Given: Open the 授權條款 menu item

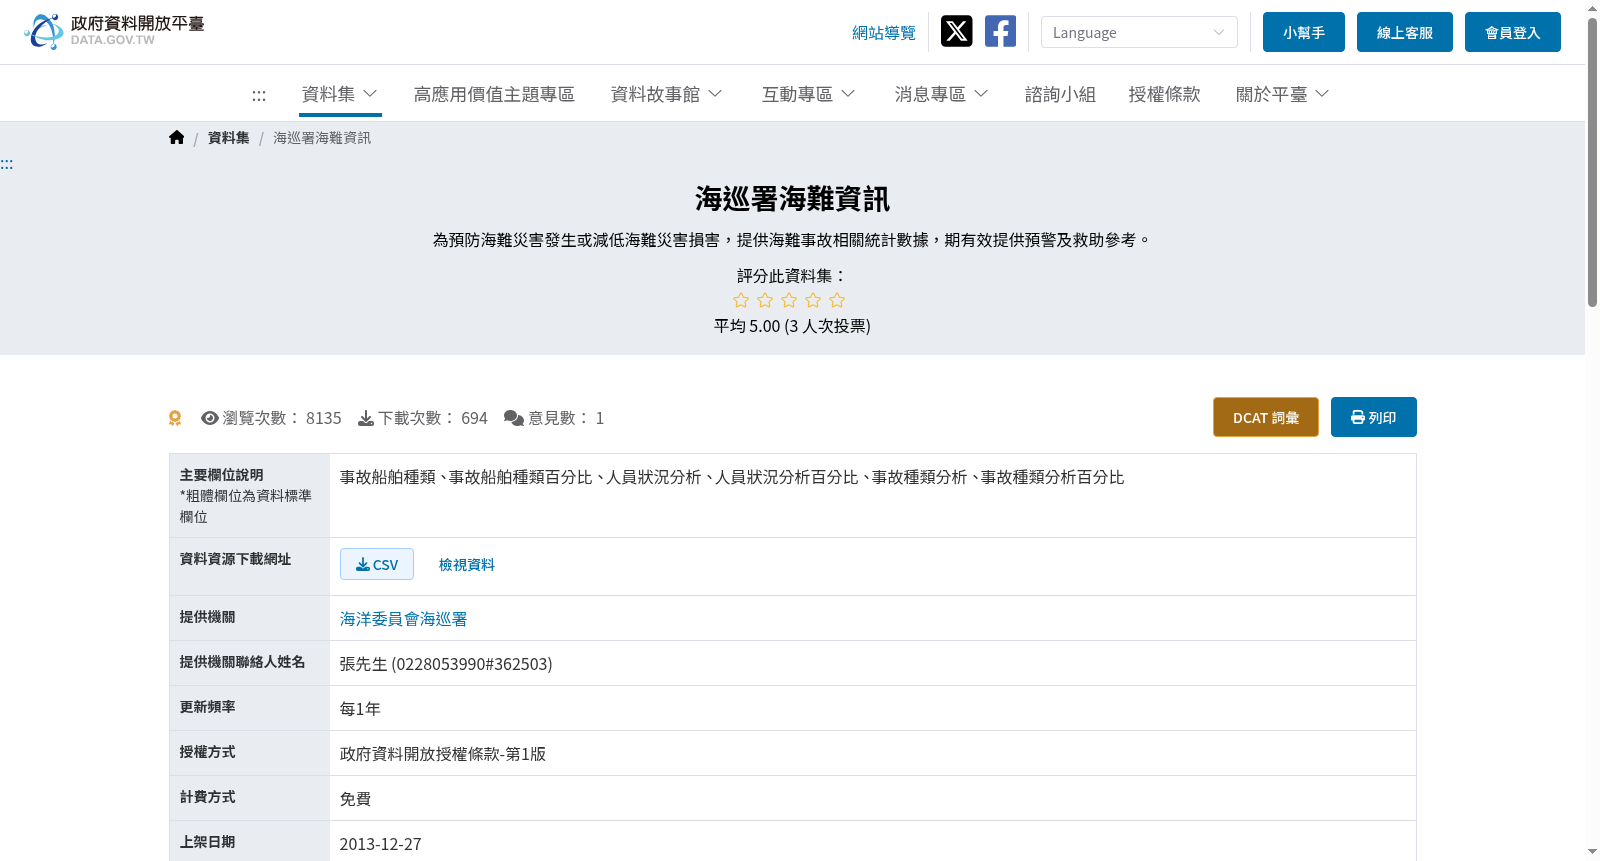Looking at the screenshot, I should click(1164, 94).
